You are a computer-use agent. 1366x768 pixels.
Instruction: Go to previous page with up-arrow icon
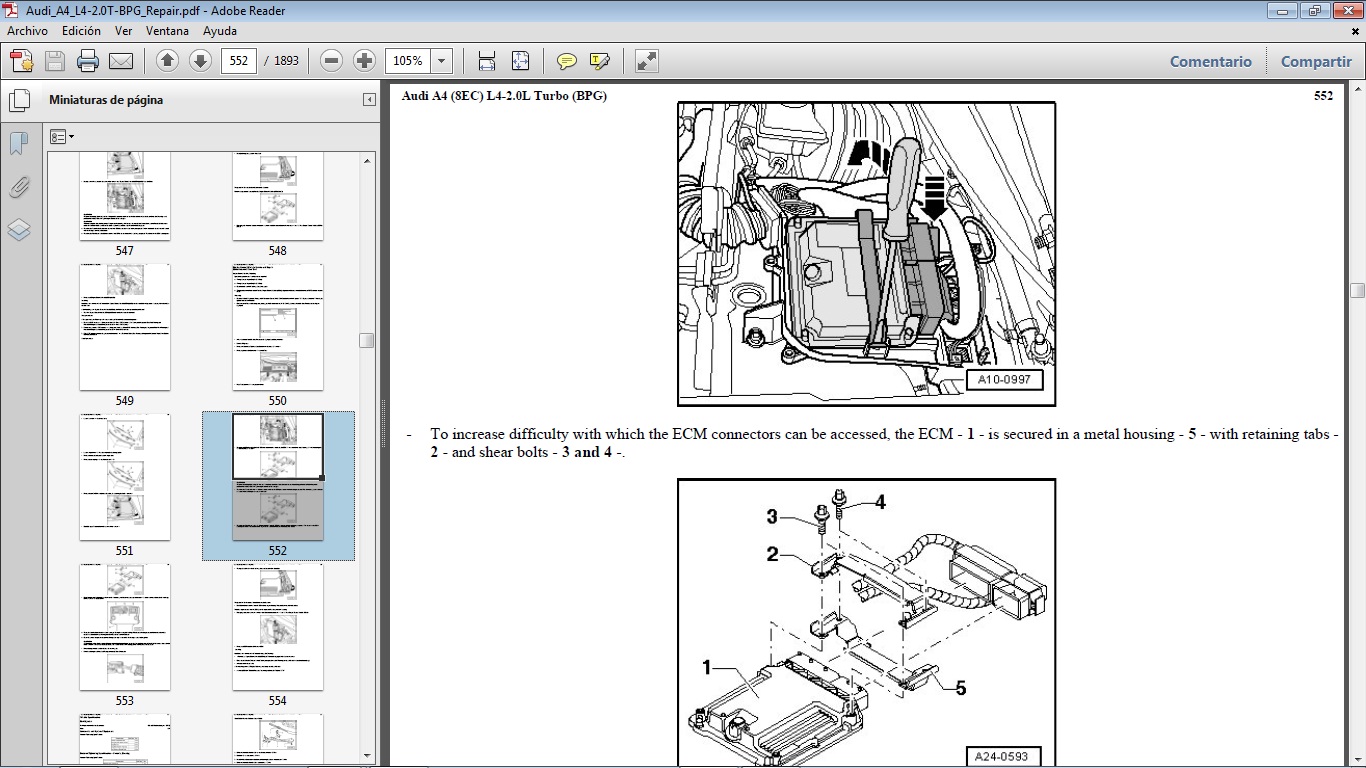click(x=166, y=60)
